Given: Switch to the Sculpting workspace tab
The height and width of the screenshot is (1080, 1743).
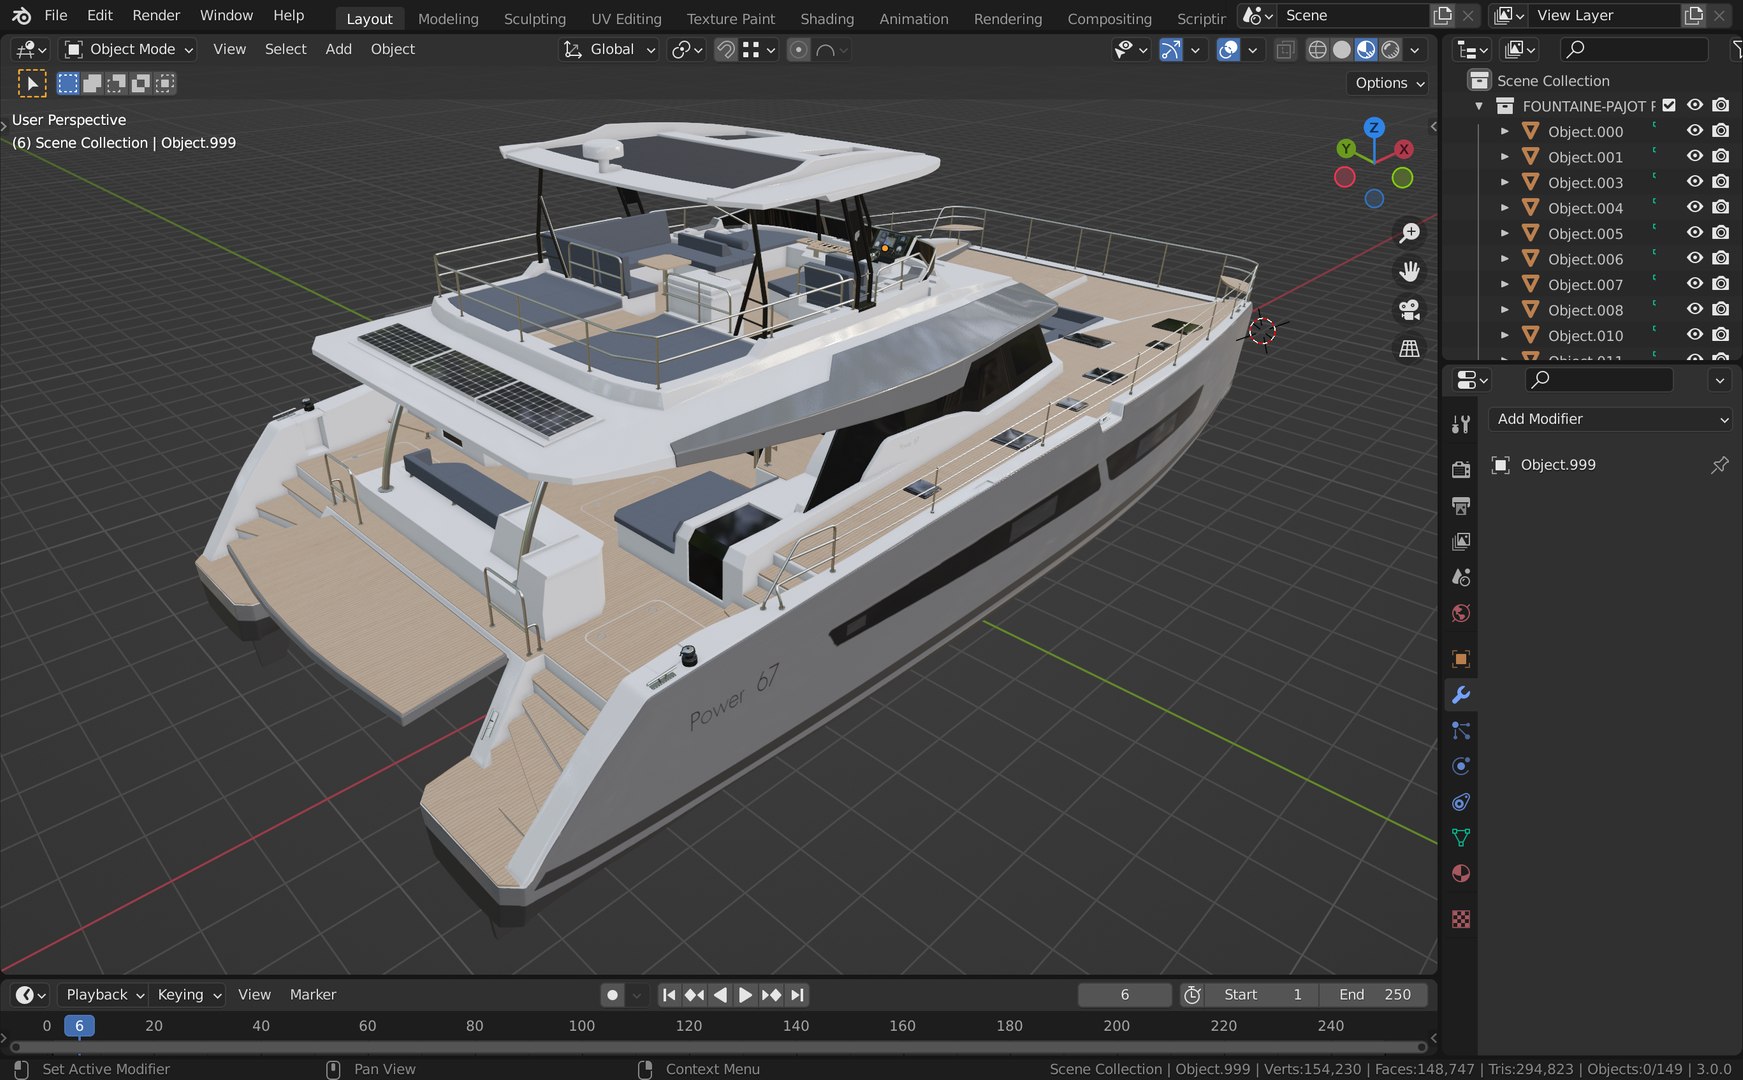Looking at the screenshot, I should coord(534,18).
